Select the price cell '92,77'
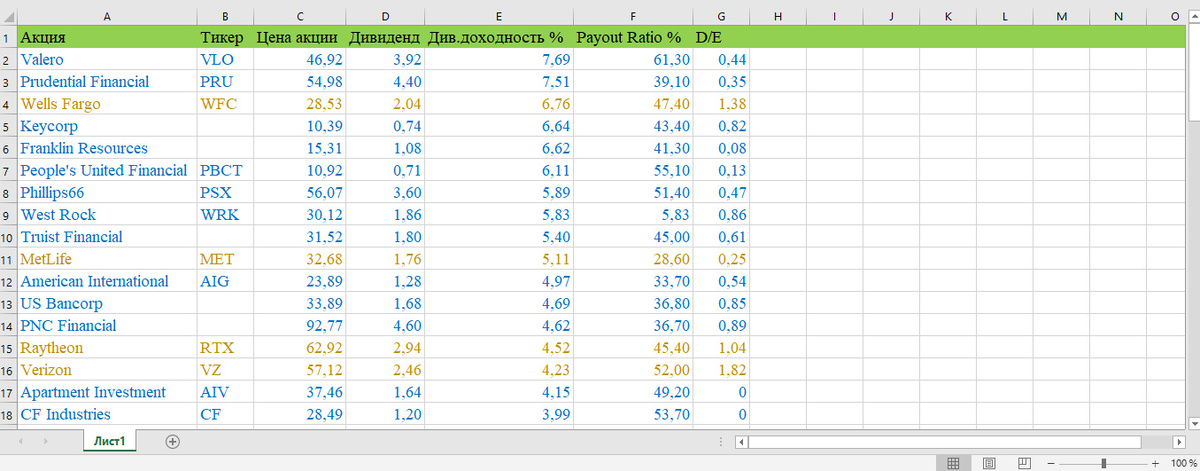 300,325
